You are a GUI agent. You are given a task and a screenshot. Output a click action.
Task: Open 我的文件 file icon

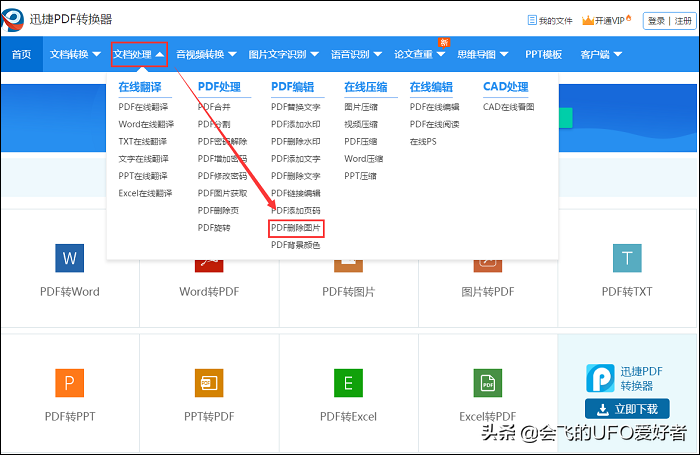pos(532,20)
